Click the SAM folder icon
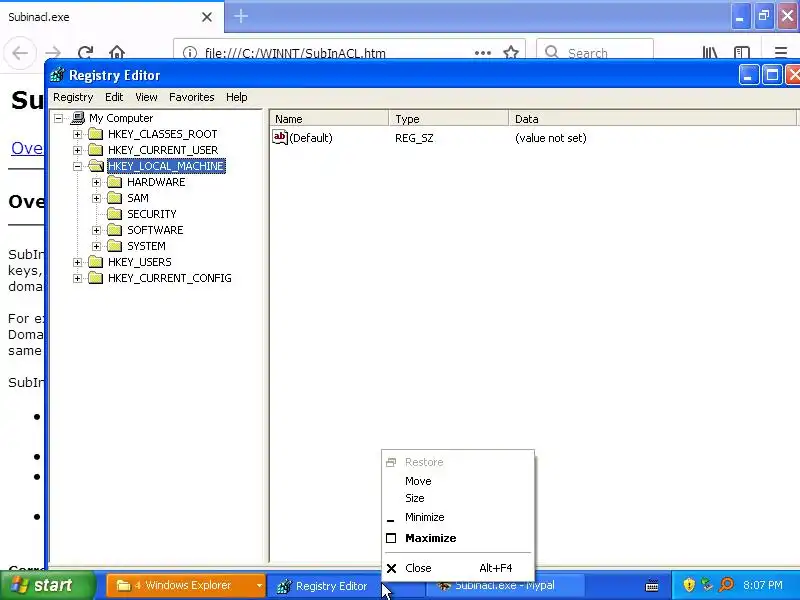Viewport: 800px width, 600px height. click(115, 198)
